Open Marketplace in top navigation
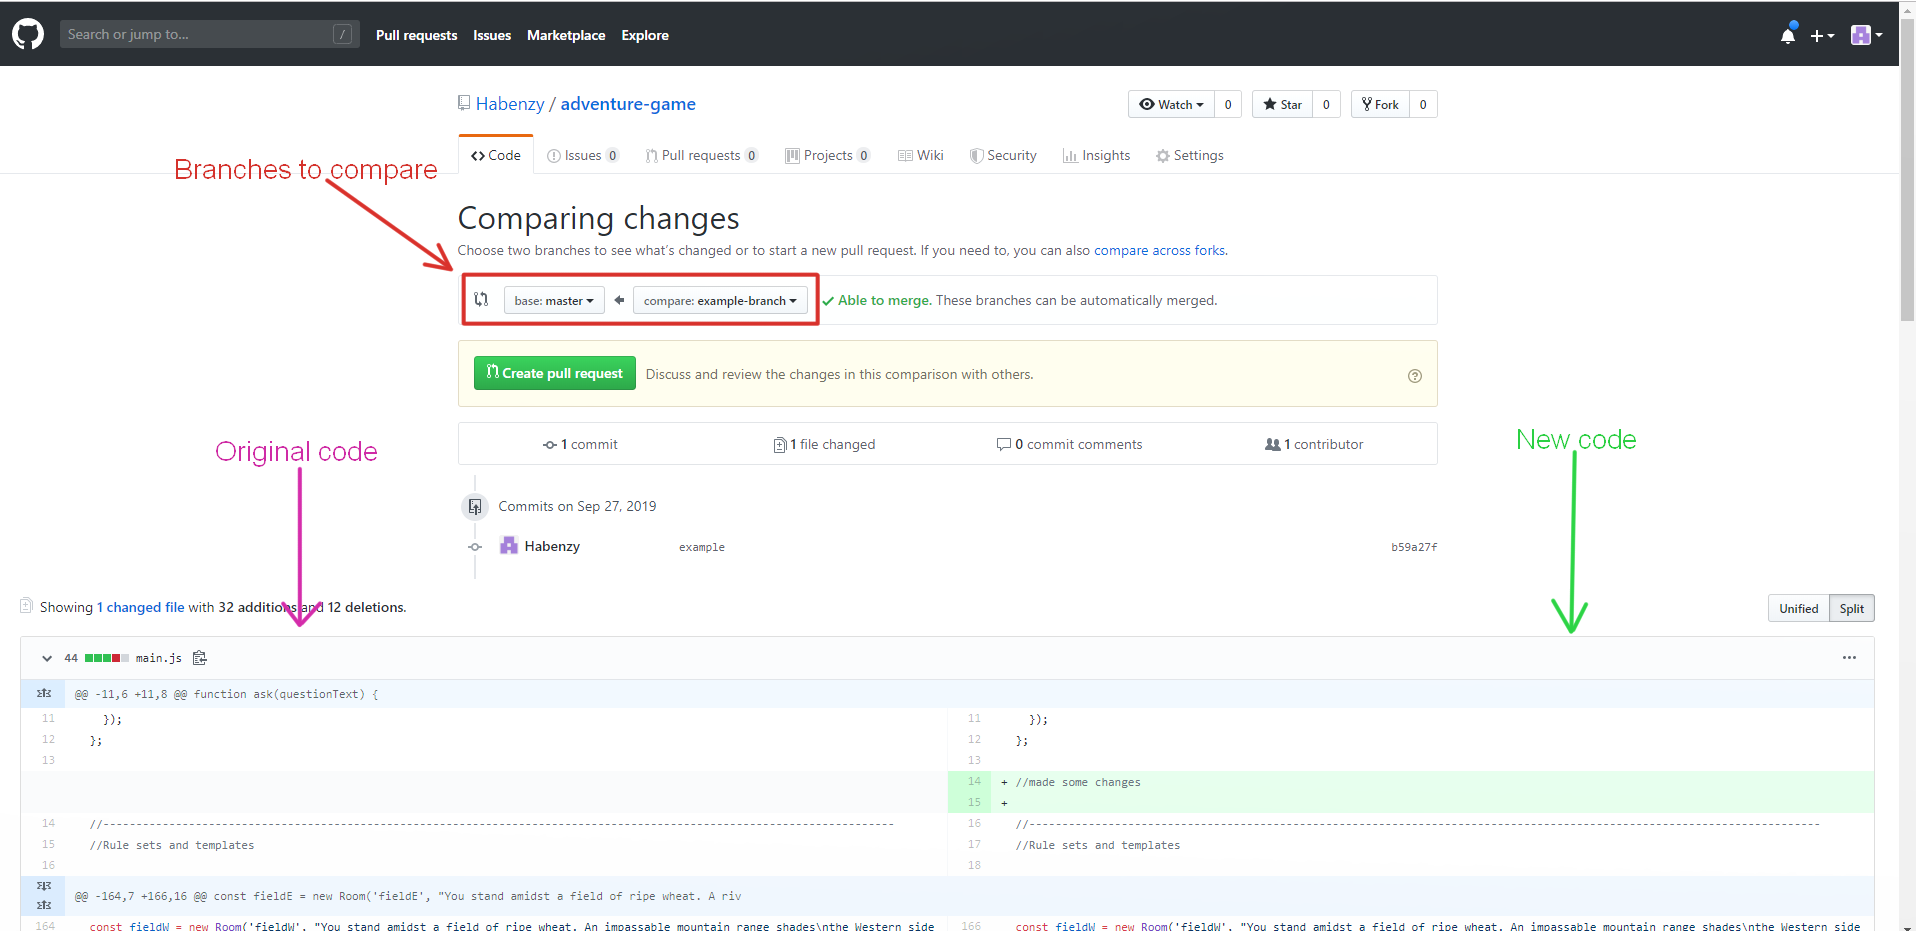This screenshot has width=1916, height=931. (566, 35)
